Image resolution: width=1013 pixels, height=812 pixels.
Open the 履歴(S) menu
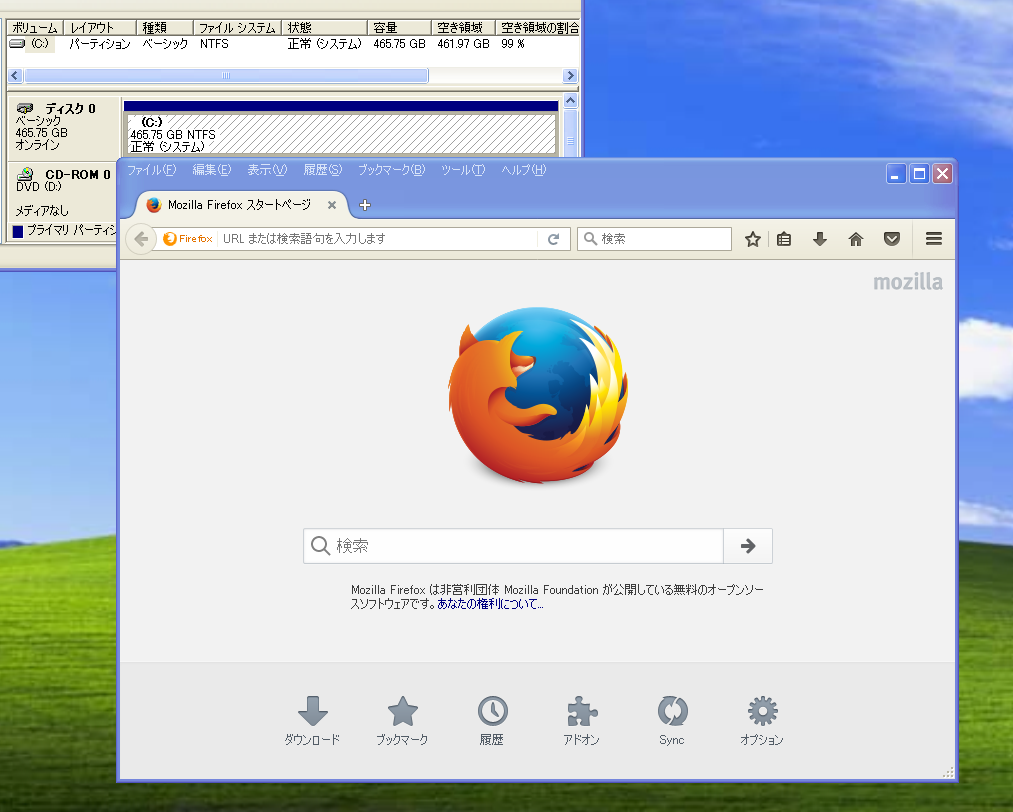[x=323, y=170]
